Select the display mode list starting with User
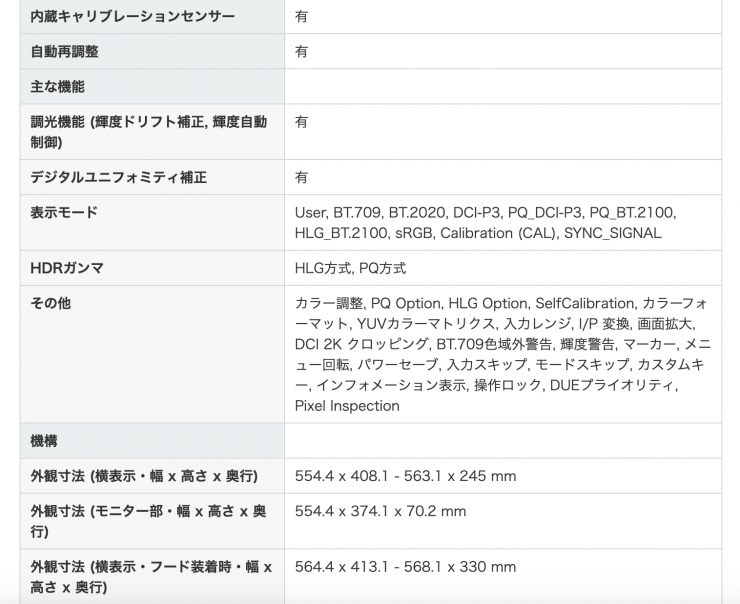 [x=485, y=223]
